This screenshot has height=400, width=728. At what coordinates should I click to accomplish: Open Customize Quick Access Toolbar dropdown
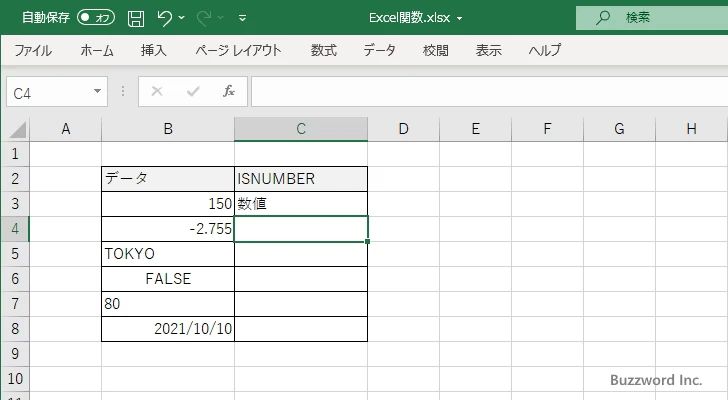(x=242, y=18)
